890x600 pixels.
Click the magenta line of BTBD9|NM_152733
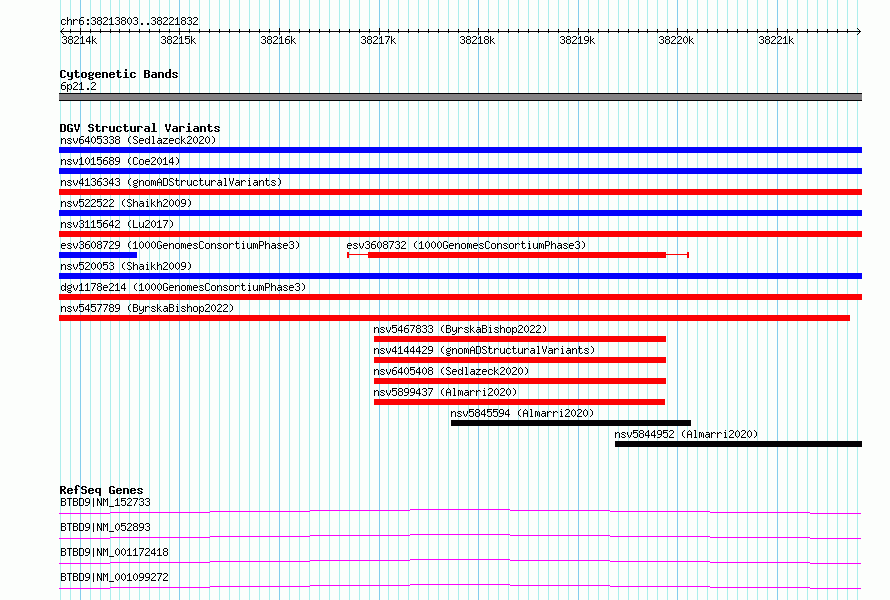tap(460, 511)
